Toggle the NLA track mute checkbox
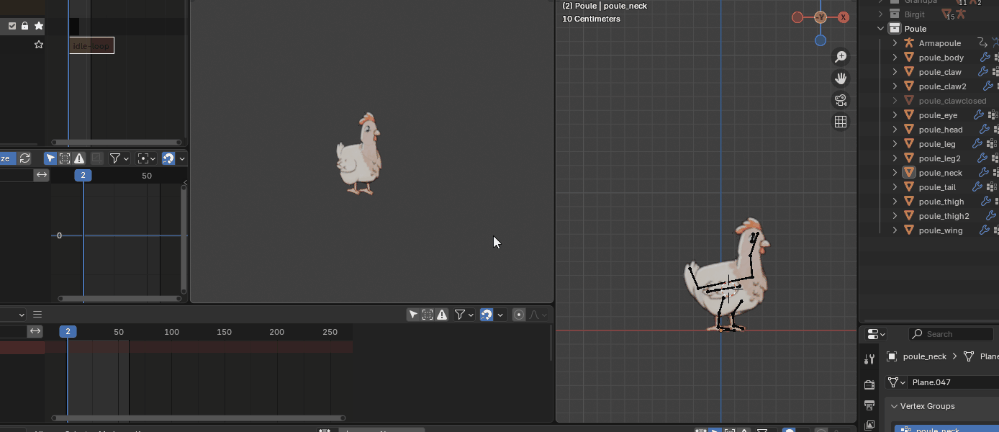This screenshot has width=999, height=432. (12, 25)
